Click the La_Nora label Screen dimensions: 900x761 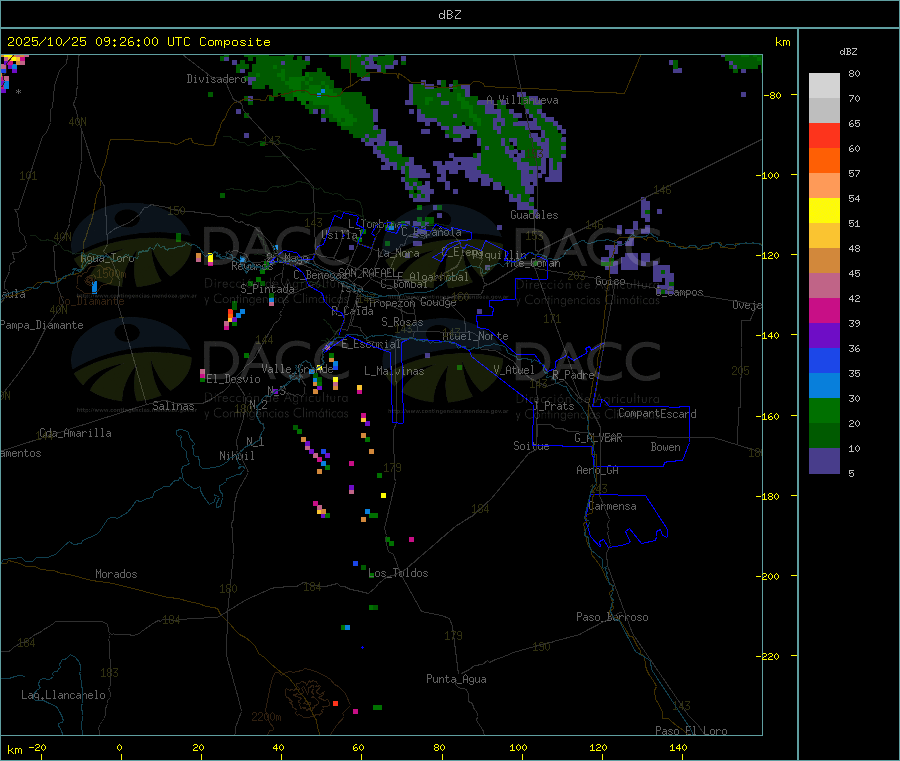click(x=398, y=253)
